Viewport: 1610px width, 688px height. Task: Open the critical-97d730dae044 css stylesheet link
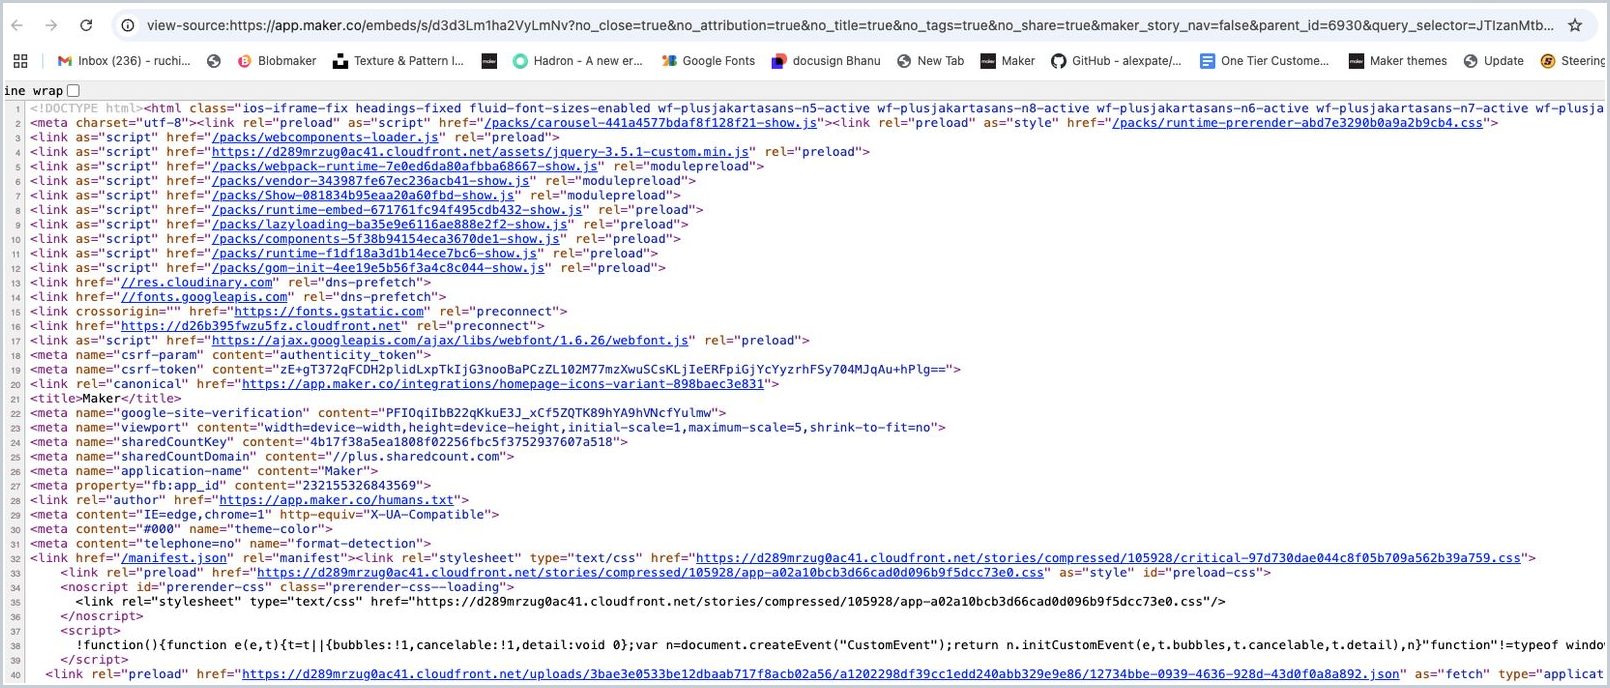[1108, 558]
